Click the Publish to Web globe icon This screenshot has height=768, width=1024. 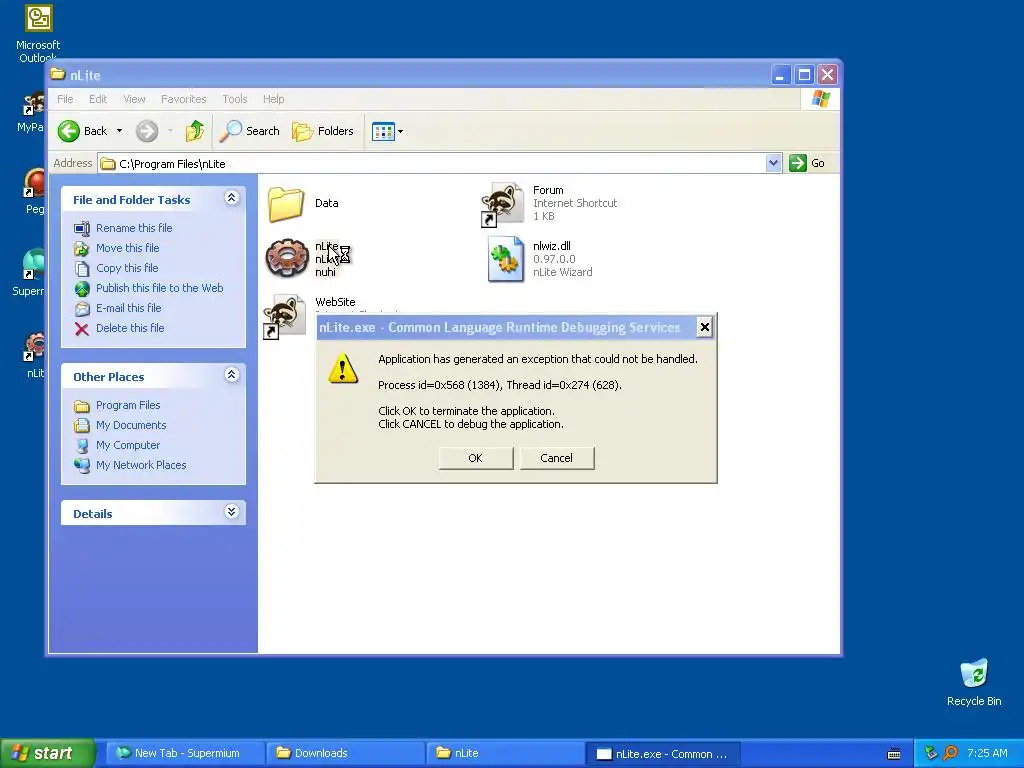(82, 288)
